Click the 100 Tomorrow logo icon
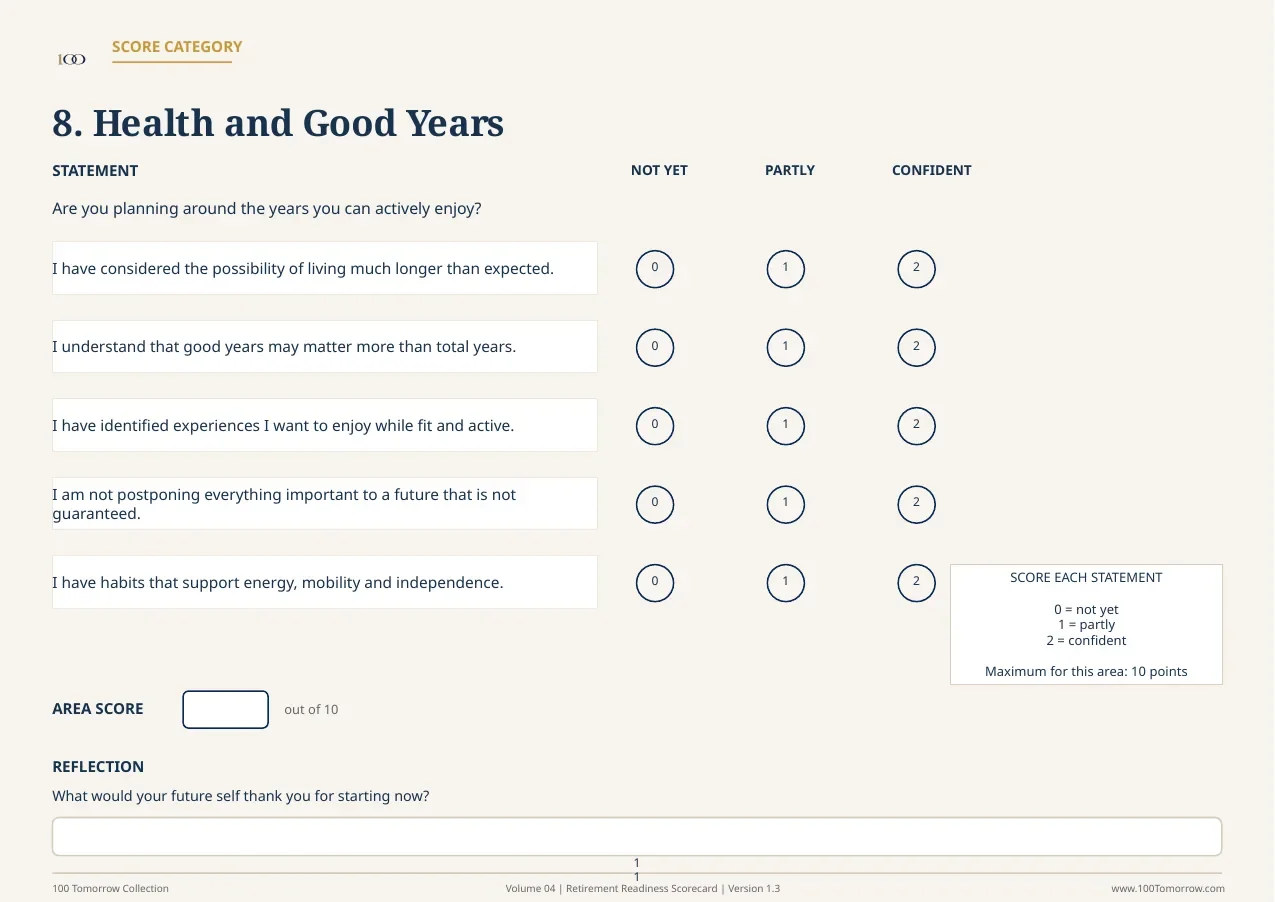 pos(72,60)
